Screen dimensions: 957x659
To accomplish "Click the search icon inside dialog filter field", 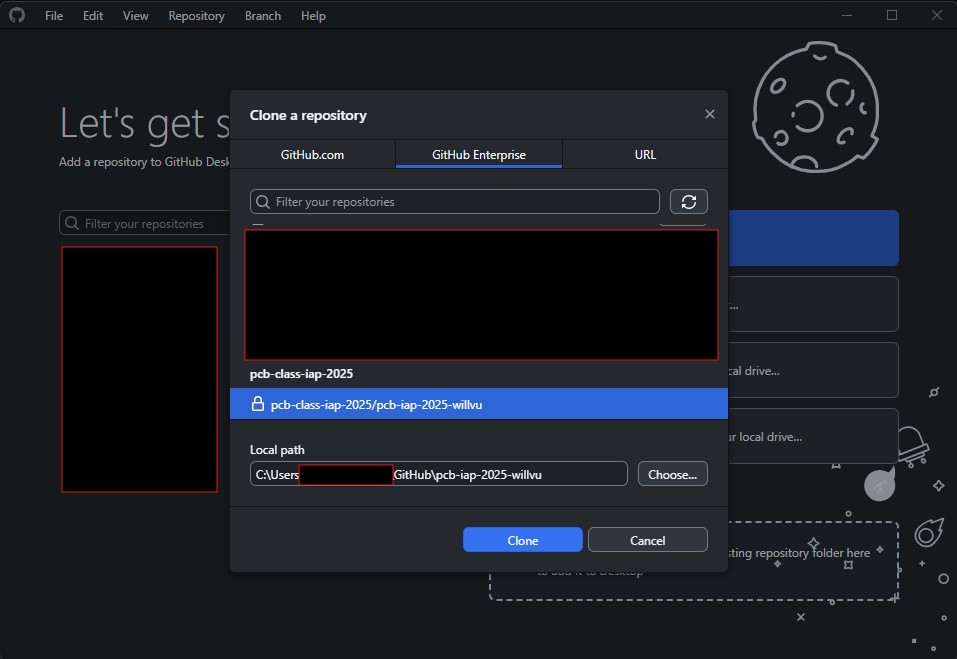I will click(263, 201).
